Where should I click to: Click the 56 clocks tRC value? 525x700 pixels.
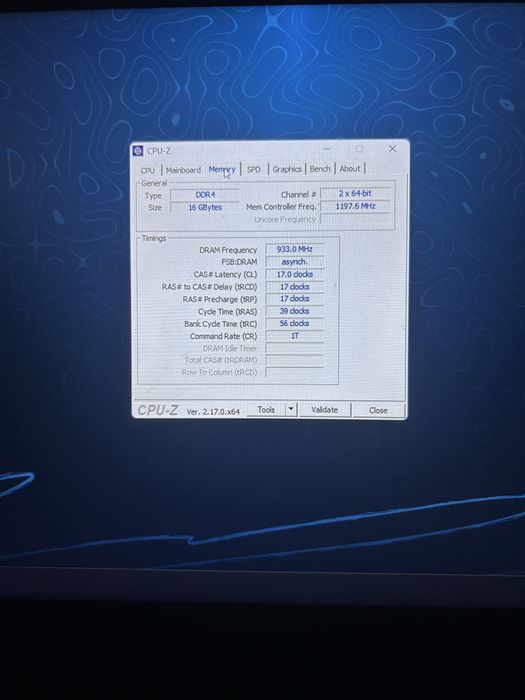(295, 323)
